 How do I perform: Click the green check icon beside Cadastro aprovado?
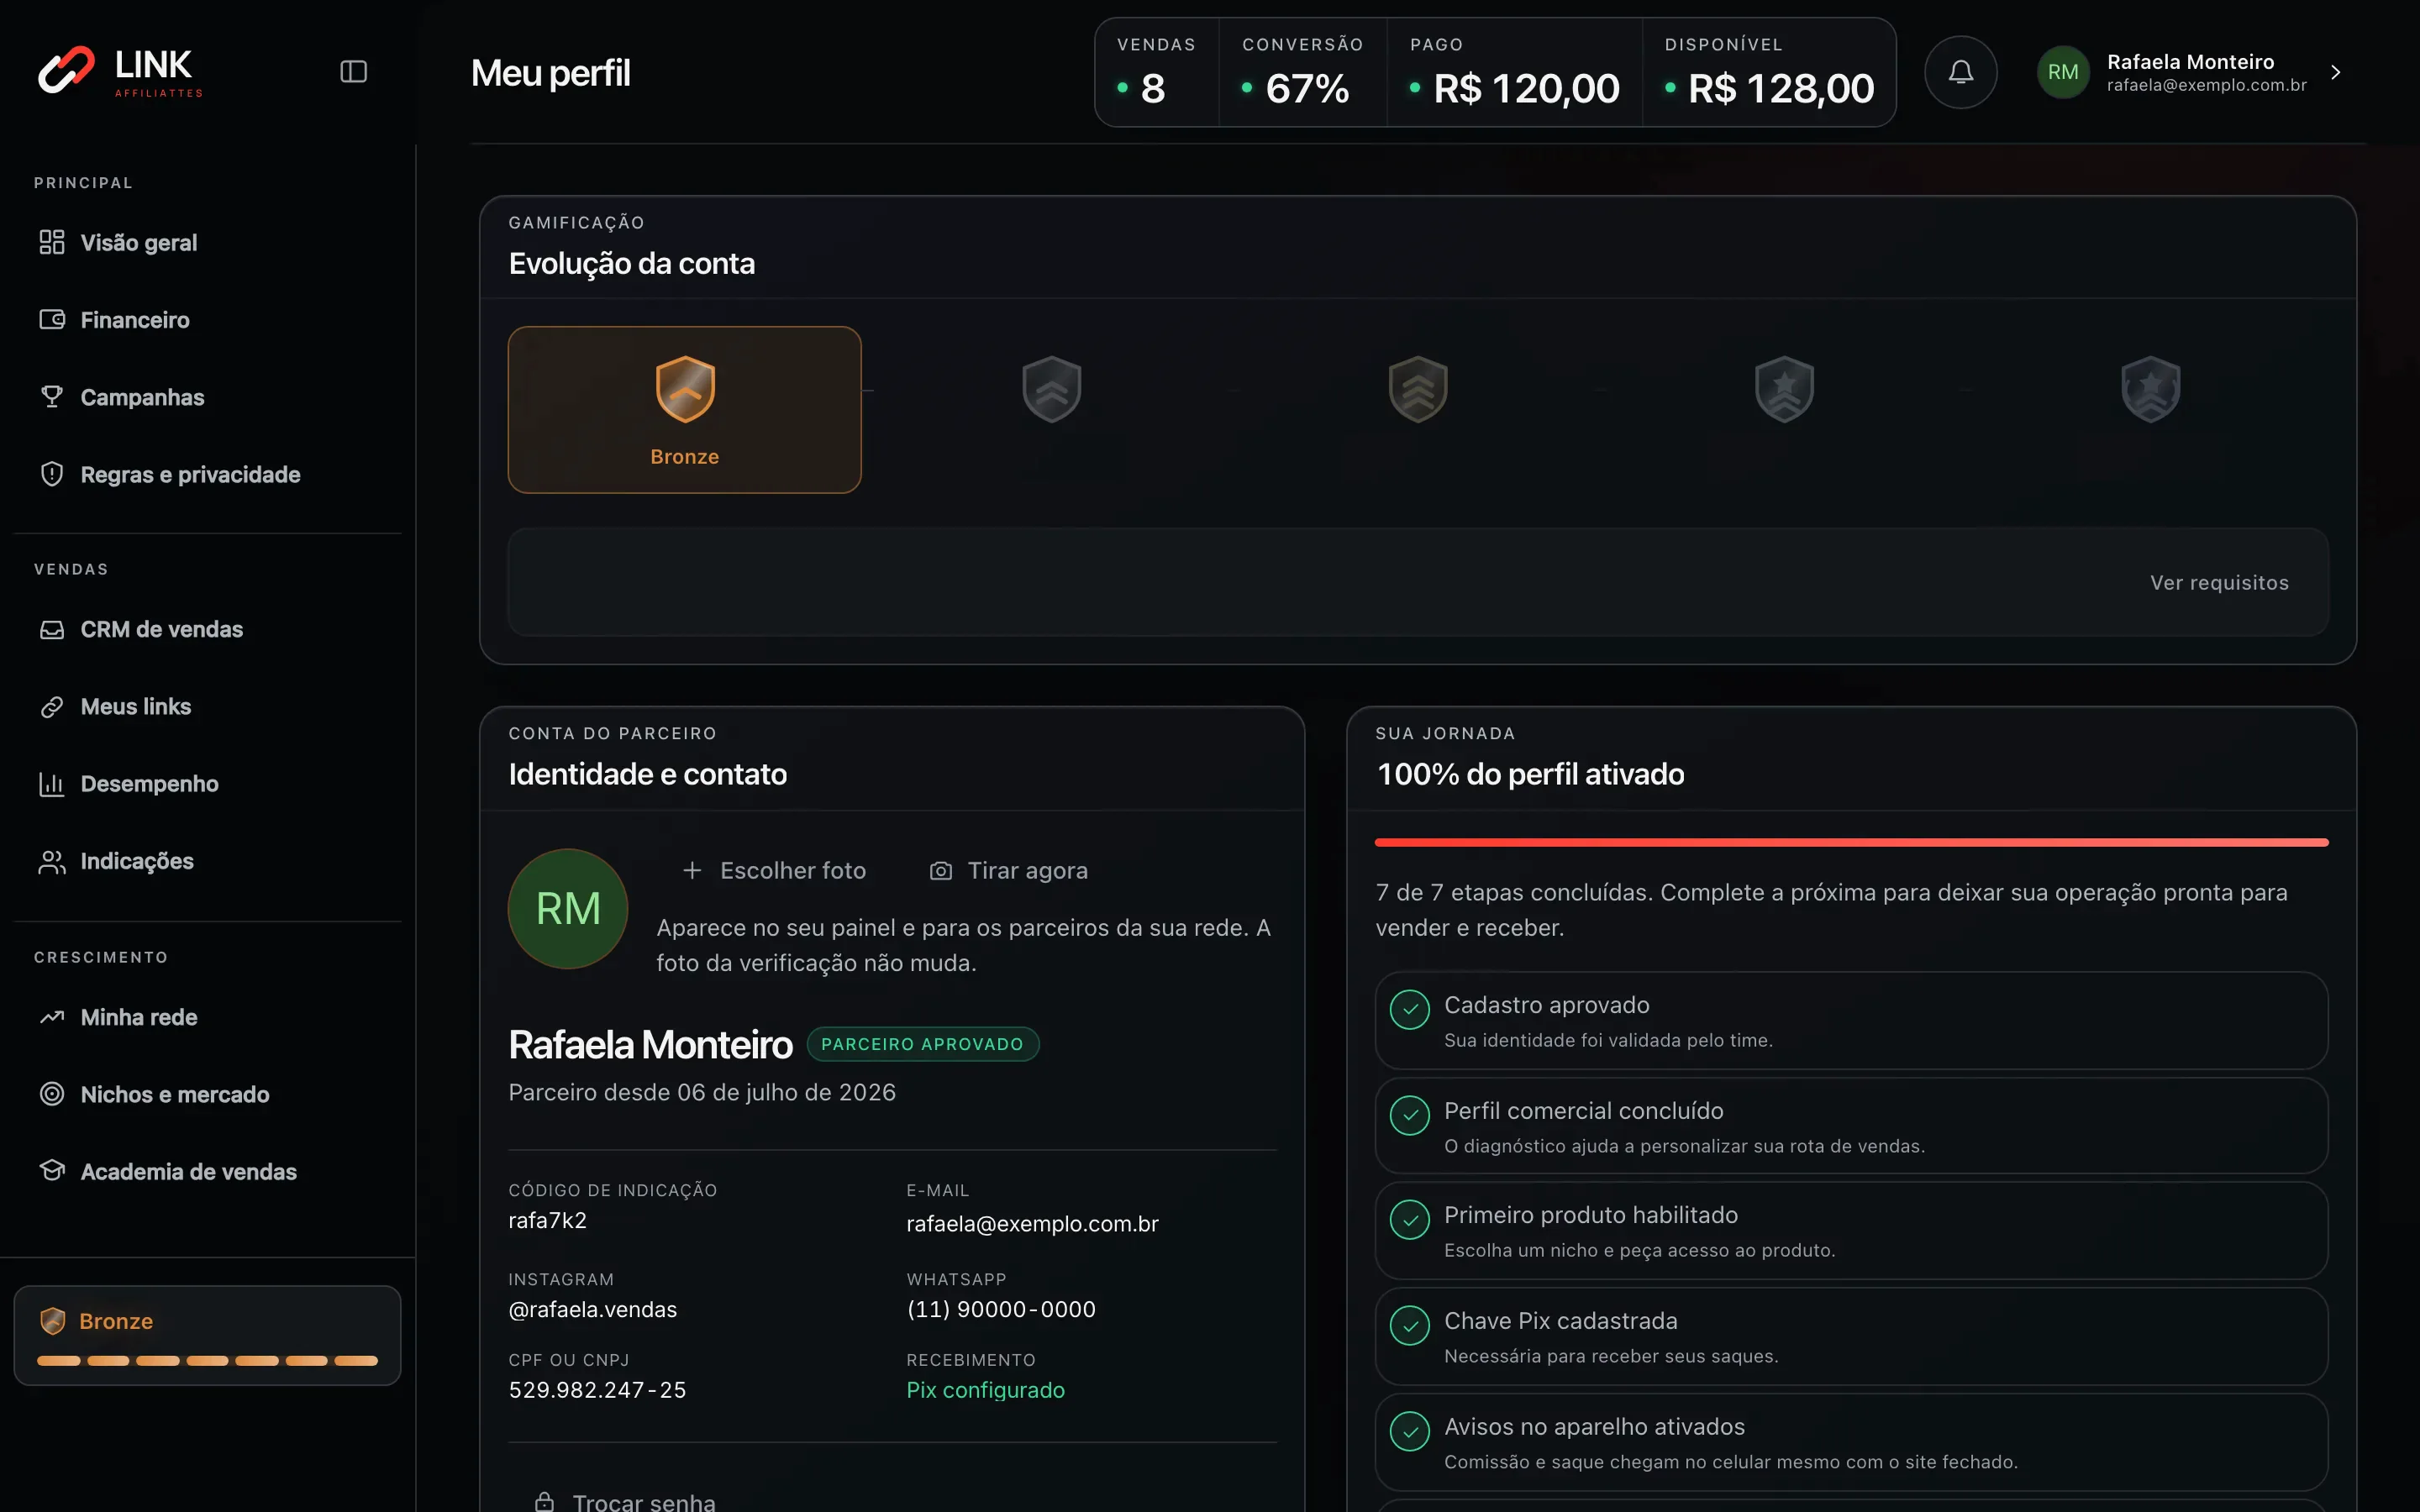tap(1409, 1009)
